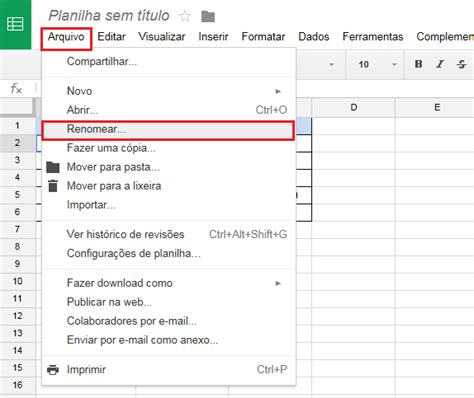The image size is (474, 398).
Task: Click the green Sheets home icon
Action: tap(15, 24)
